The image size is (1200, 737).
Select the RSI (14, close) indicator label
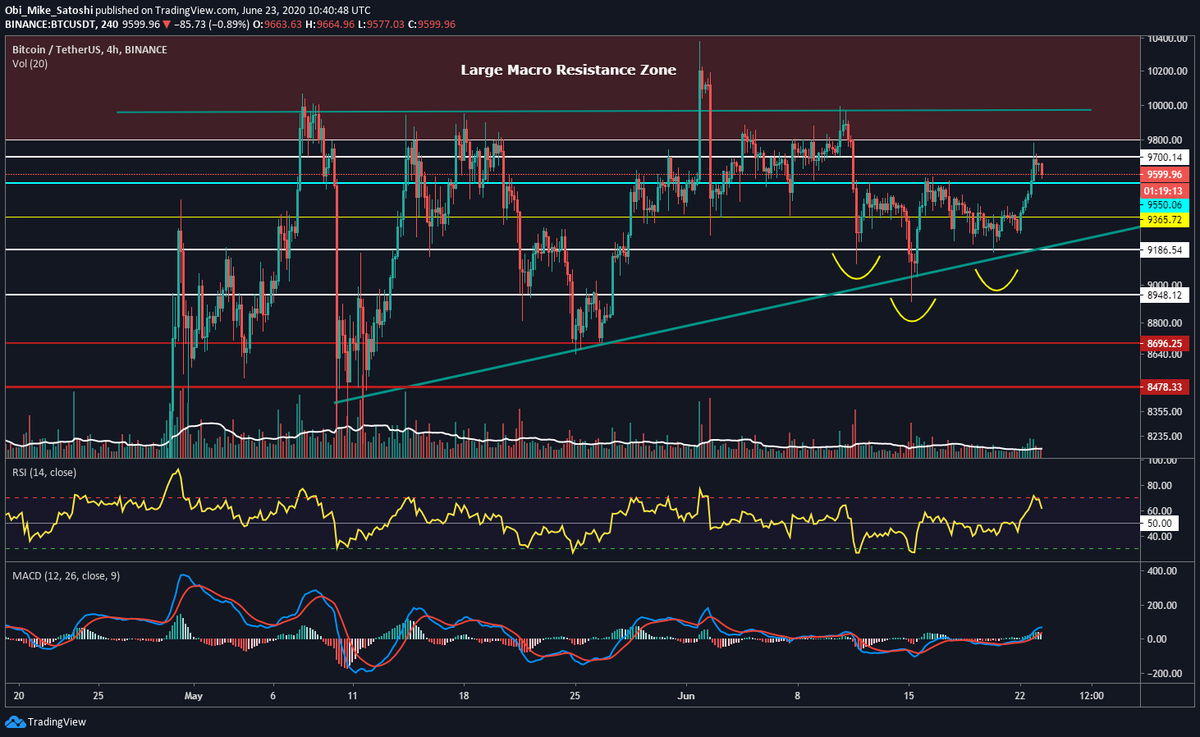coord(44,472)
